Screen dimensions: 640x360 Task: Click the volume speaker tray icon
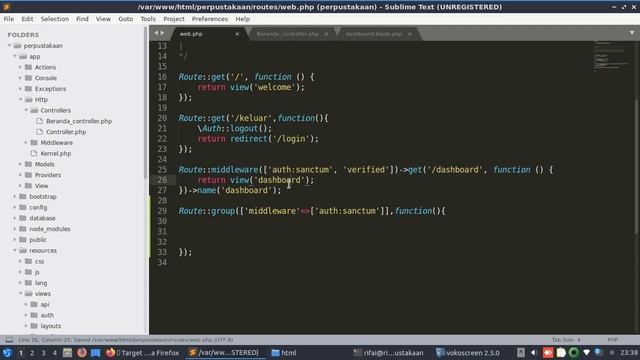534,353
